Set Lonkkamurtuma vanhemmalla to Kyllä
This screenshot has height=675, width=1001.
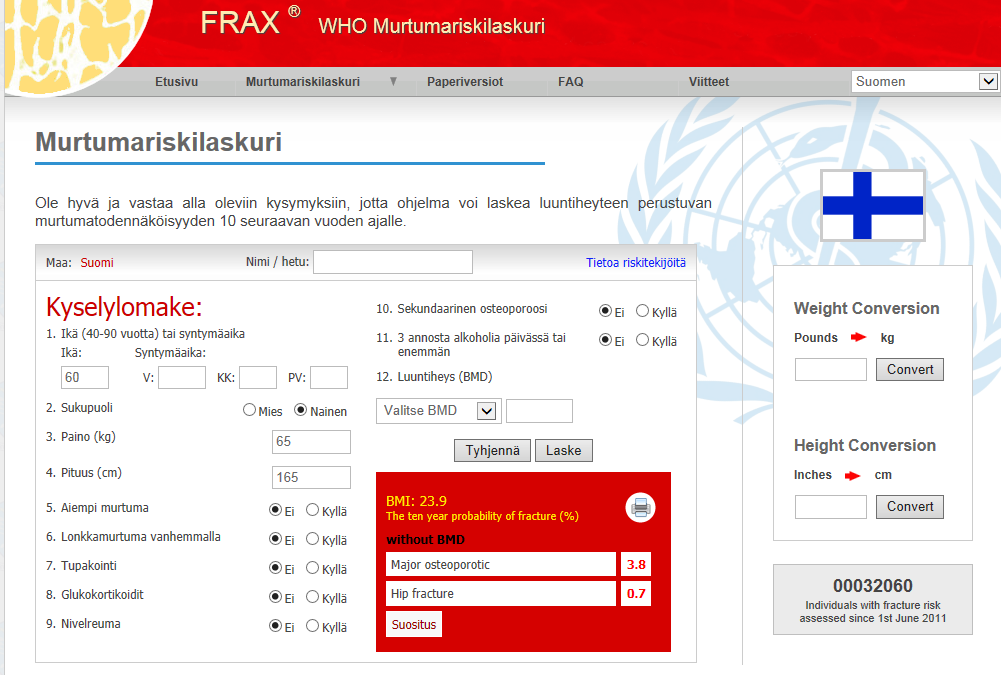[x=312, y=539]
